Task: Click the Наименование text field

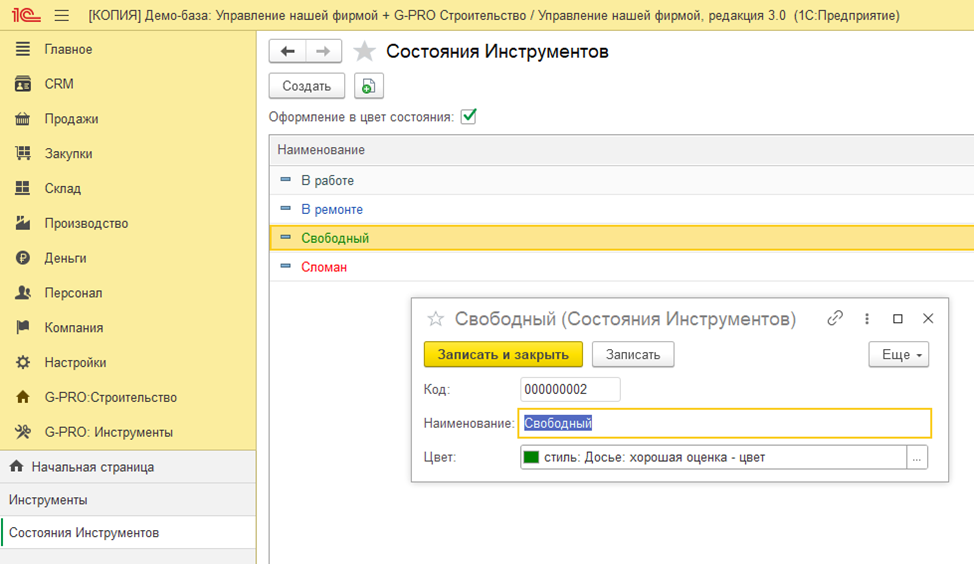Action: (x=724, y=423)
